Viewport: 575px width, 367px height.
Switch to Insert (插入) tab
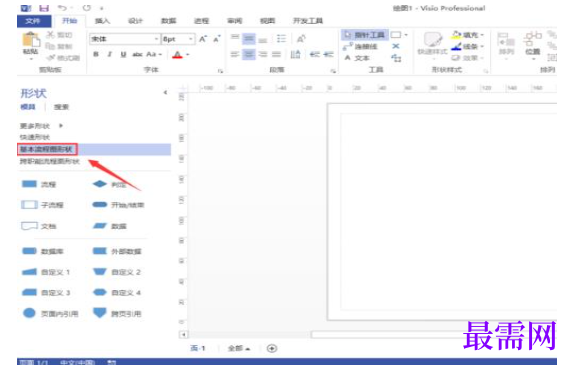coord(102,21)
